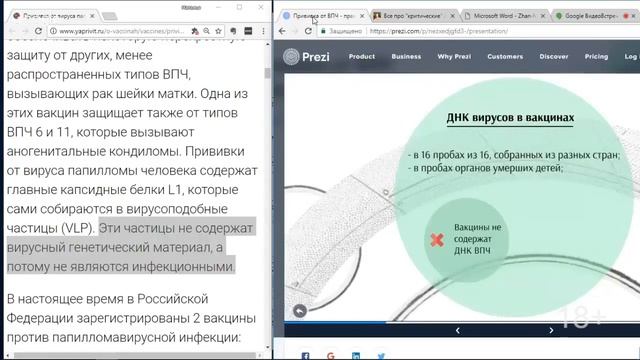Close the Microsoft Word tab
640x360 pixels.
(x=543, y=16)
